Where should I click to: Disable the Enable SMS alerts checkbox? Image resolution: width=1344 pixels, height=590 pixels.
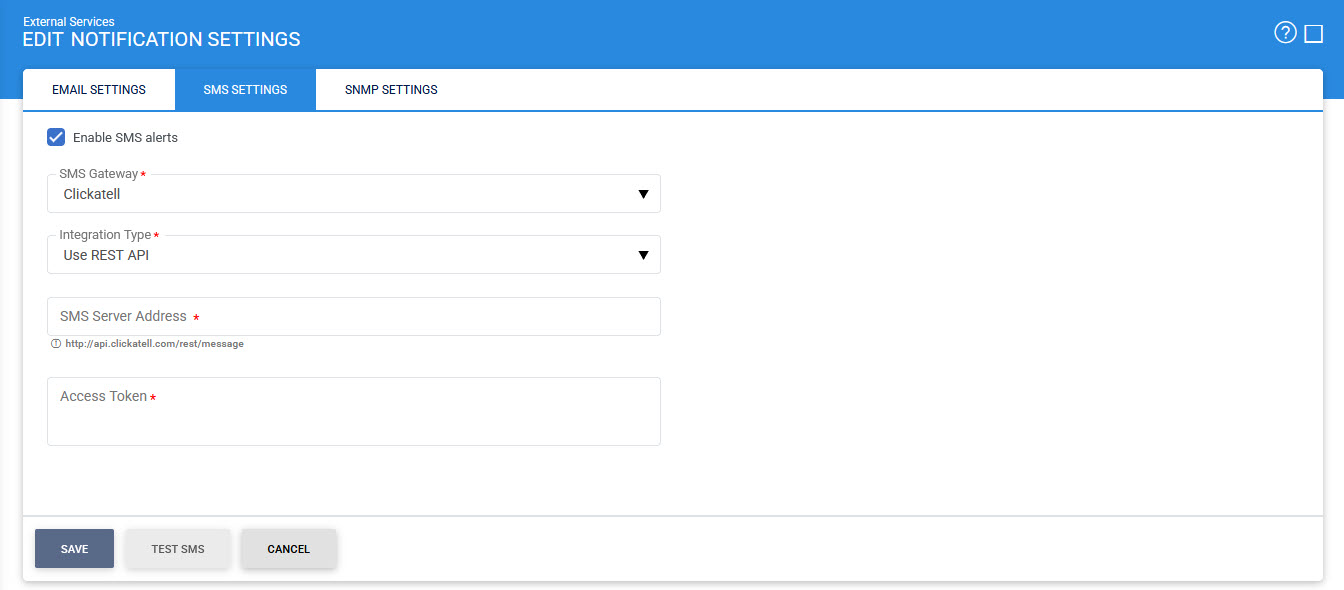click(x=57, y=137)
